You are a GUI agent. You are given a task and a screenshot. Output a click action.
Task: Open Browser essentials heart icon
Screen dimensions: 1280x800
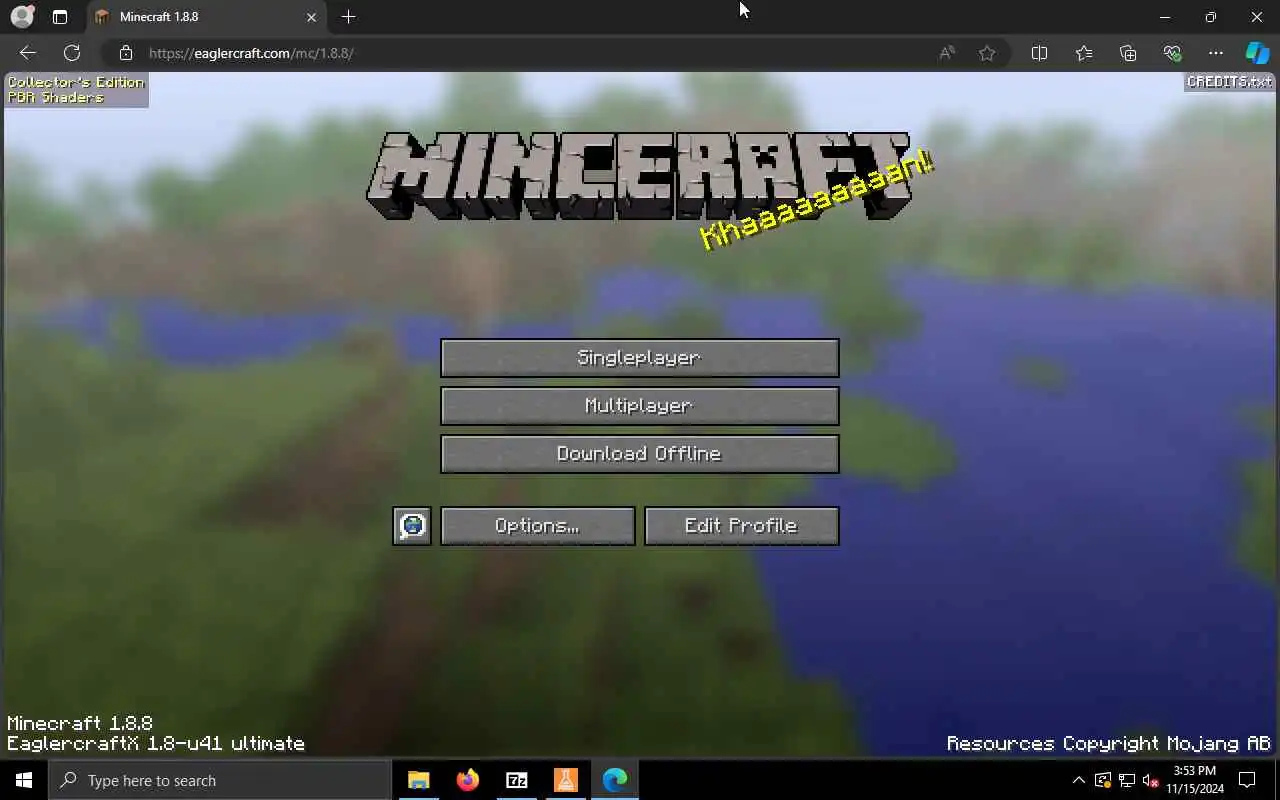[x=1172, y=53]
